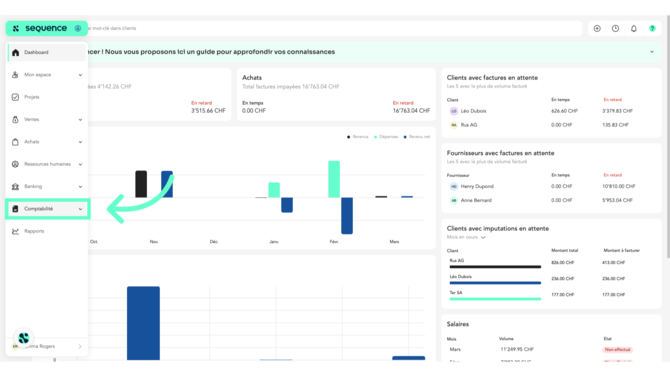Click the 11'249.95 CHF salary volume
This screenshot has height=377, width=670.
tap(517, 350)
